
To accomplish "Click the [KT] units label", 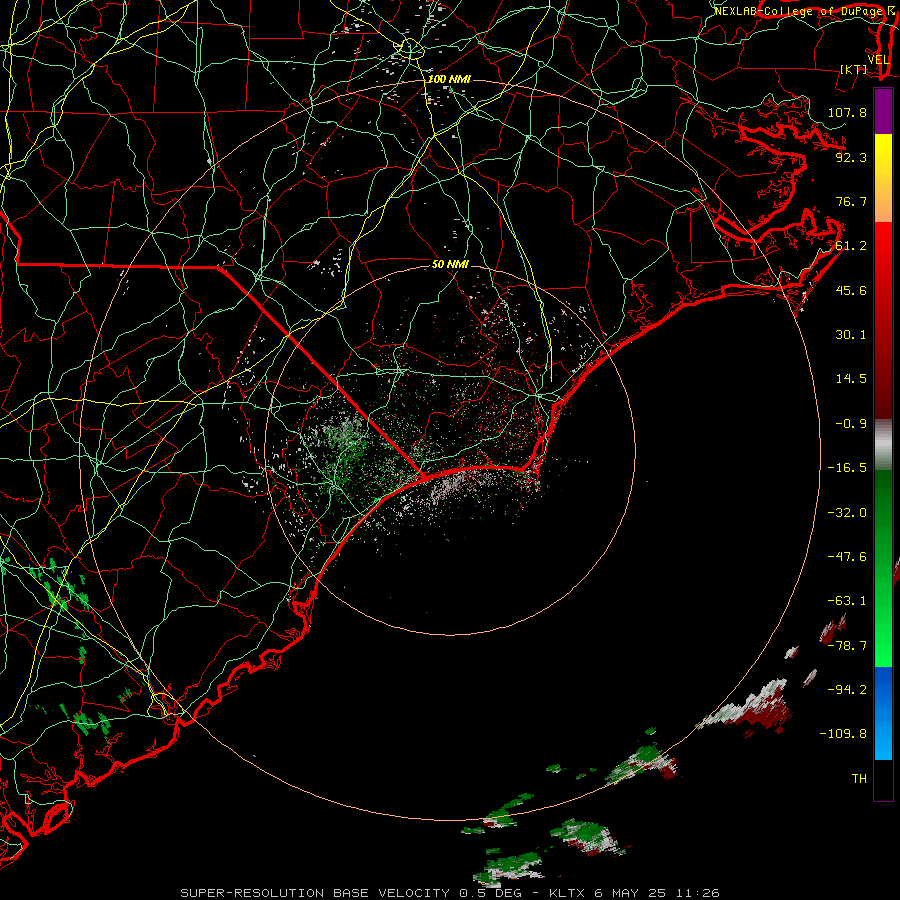I will coord(854,69).
